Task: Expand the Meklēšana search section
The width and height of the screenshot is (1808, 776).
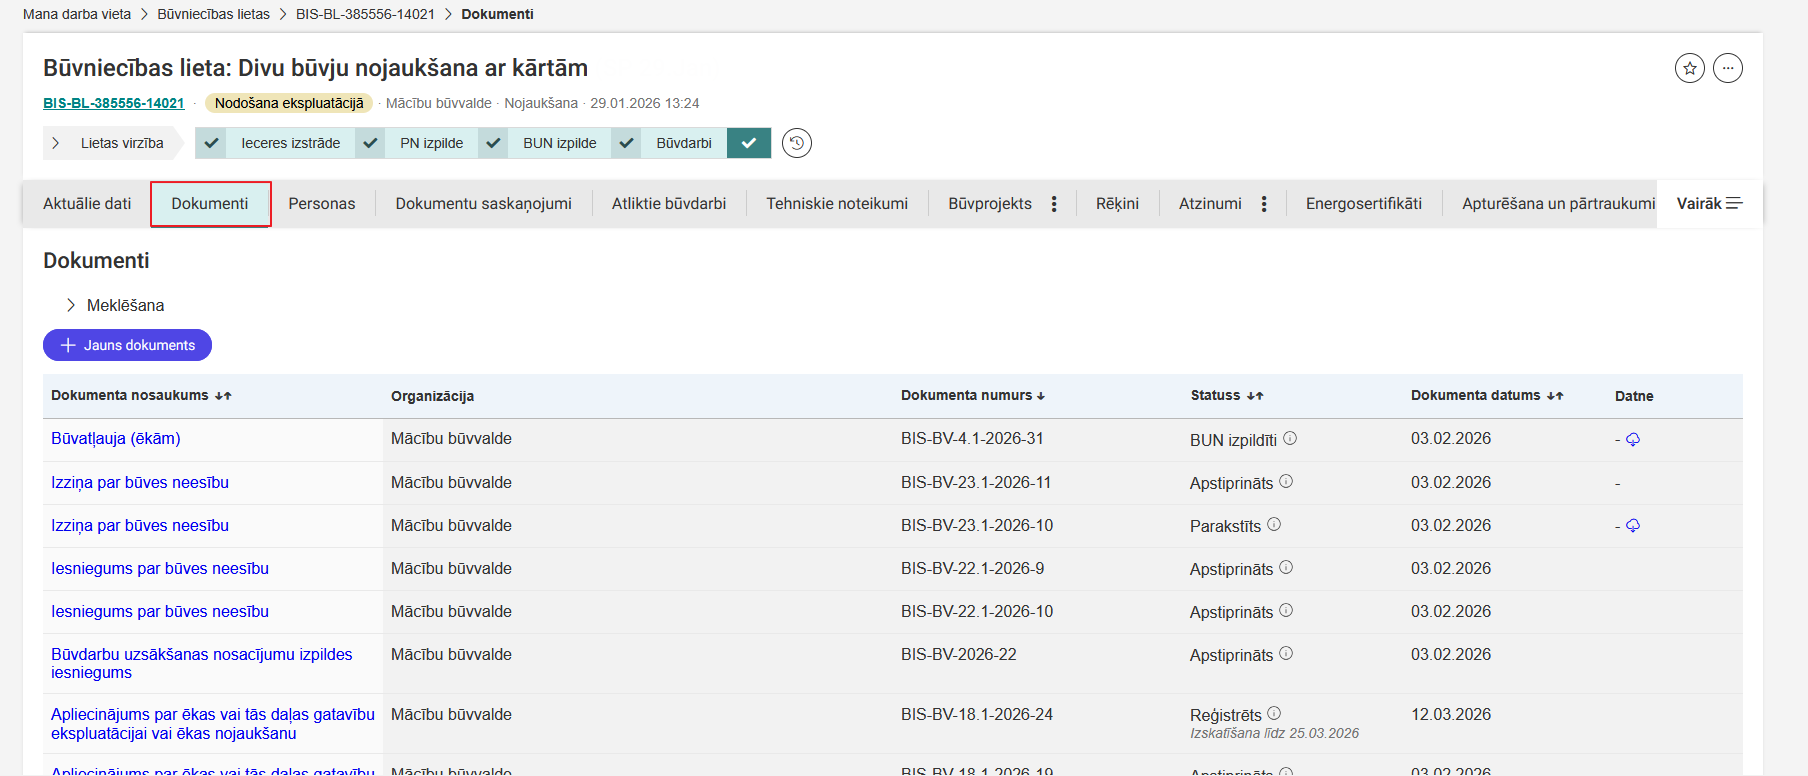Action: pos(114,305)
